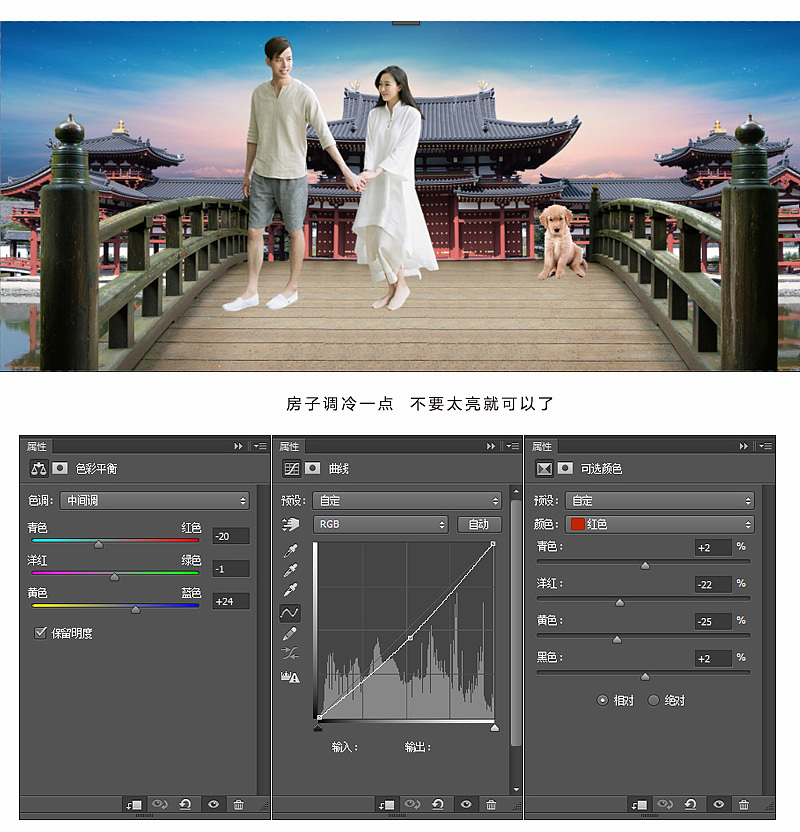
Task: Click the white point input slider under histogram
Action: [494, 728]
